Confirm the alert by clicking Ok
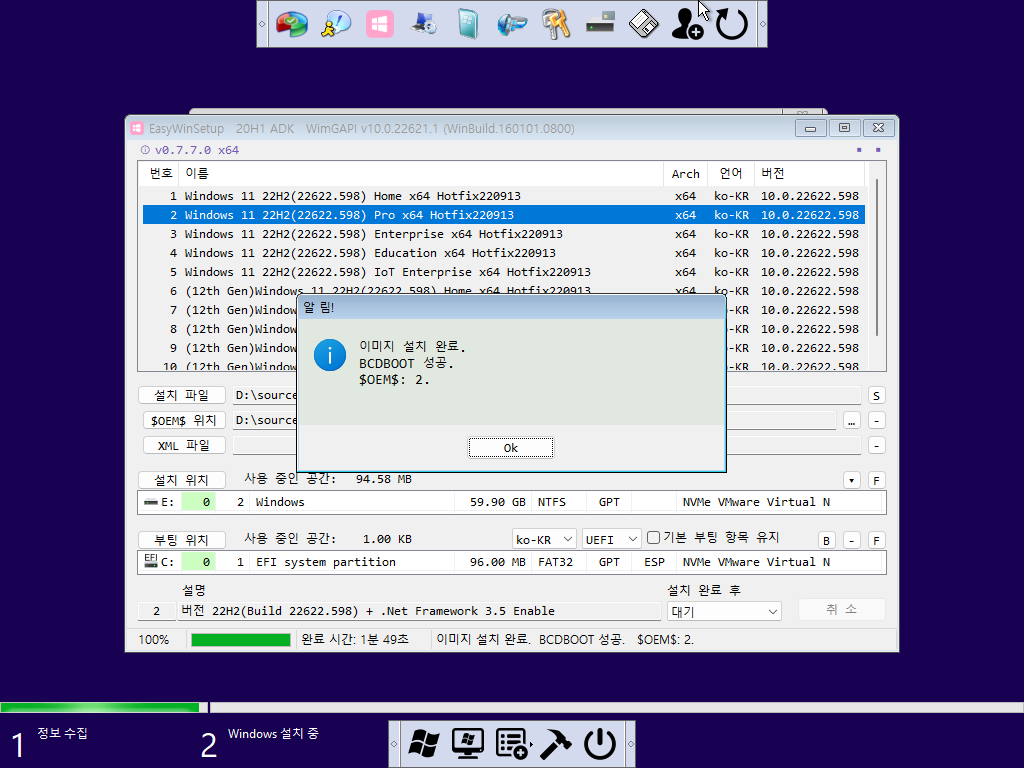 [511, 448]
